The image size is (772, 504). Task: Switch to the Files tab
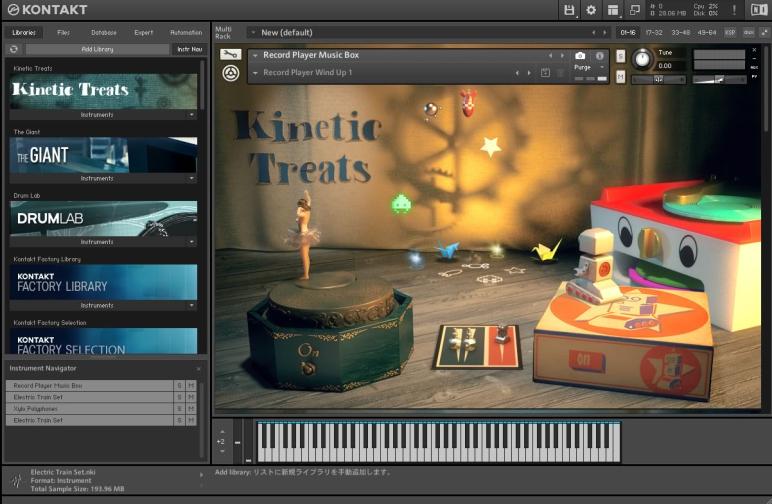click(63, 32)
